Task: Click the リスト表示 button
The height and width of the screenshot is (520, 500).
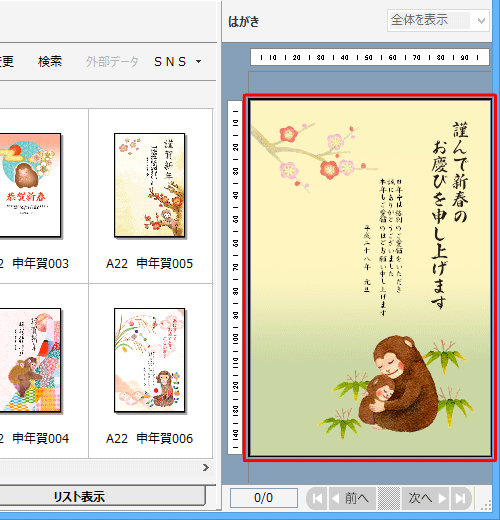Action: point(102,496)
